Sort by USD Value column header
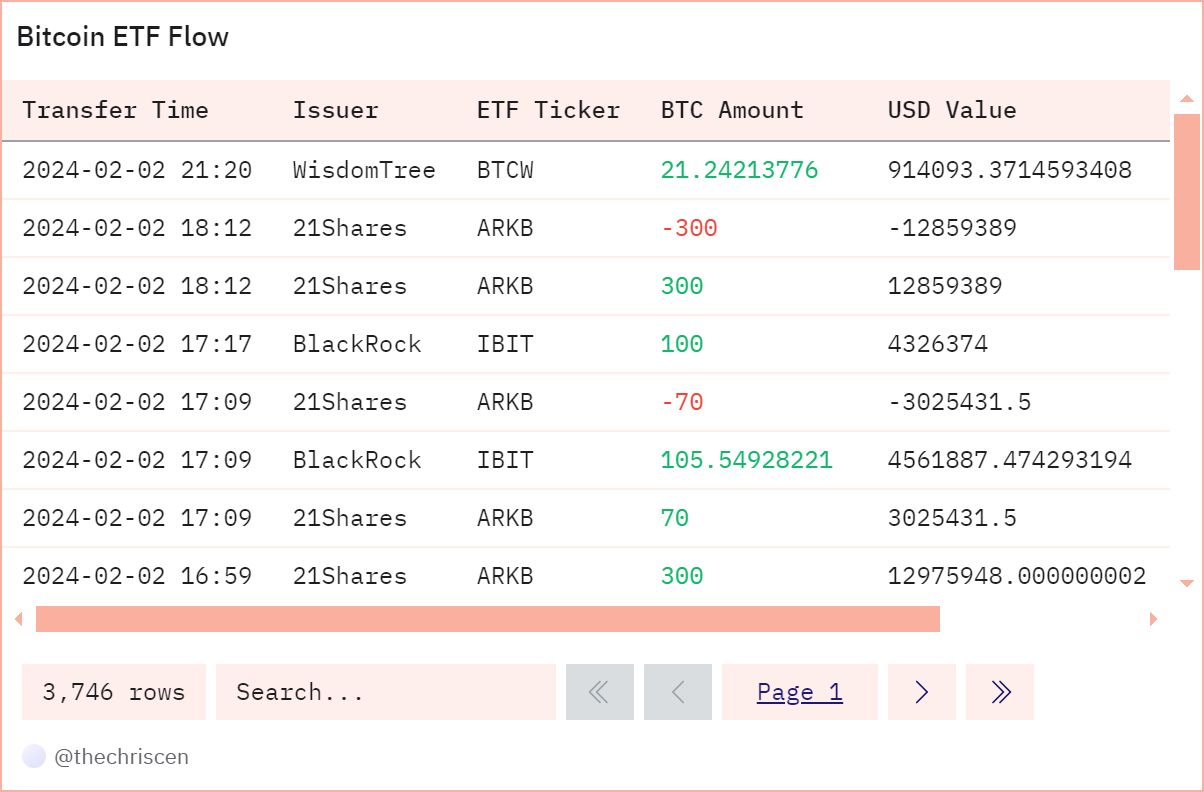 (952, 110)
